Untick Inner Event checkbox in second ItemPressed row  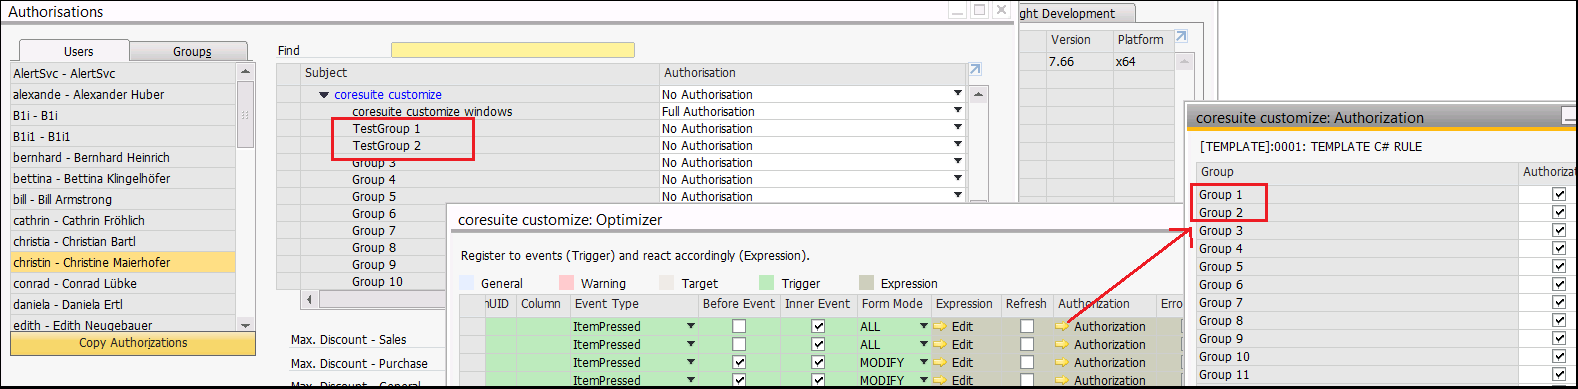[818, 345]
